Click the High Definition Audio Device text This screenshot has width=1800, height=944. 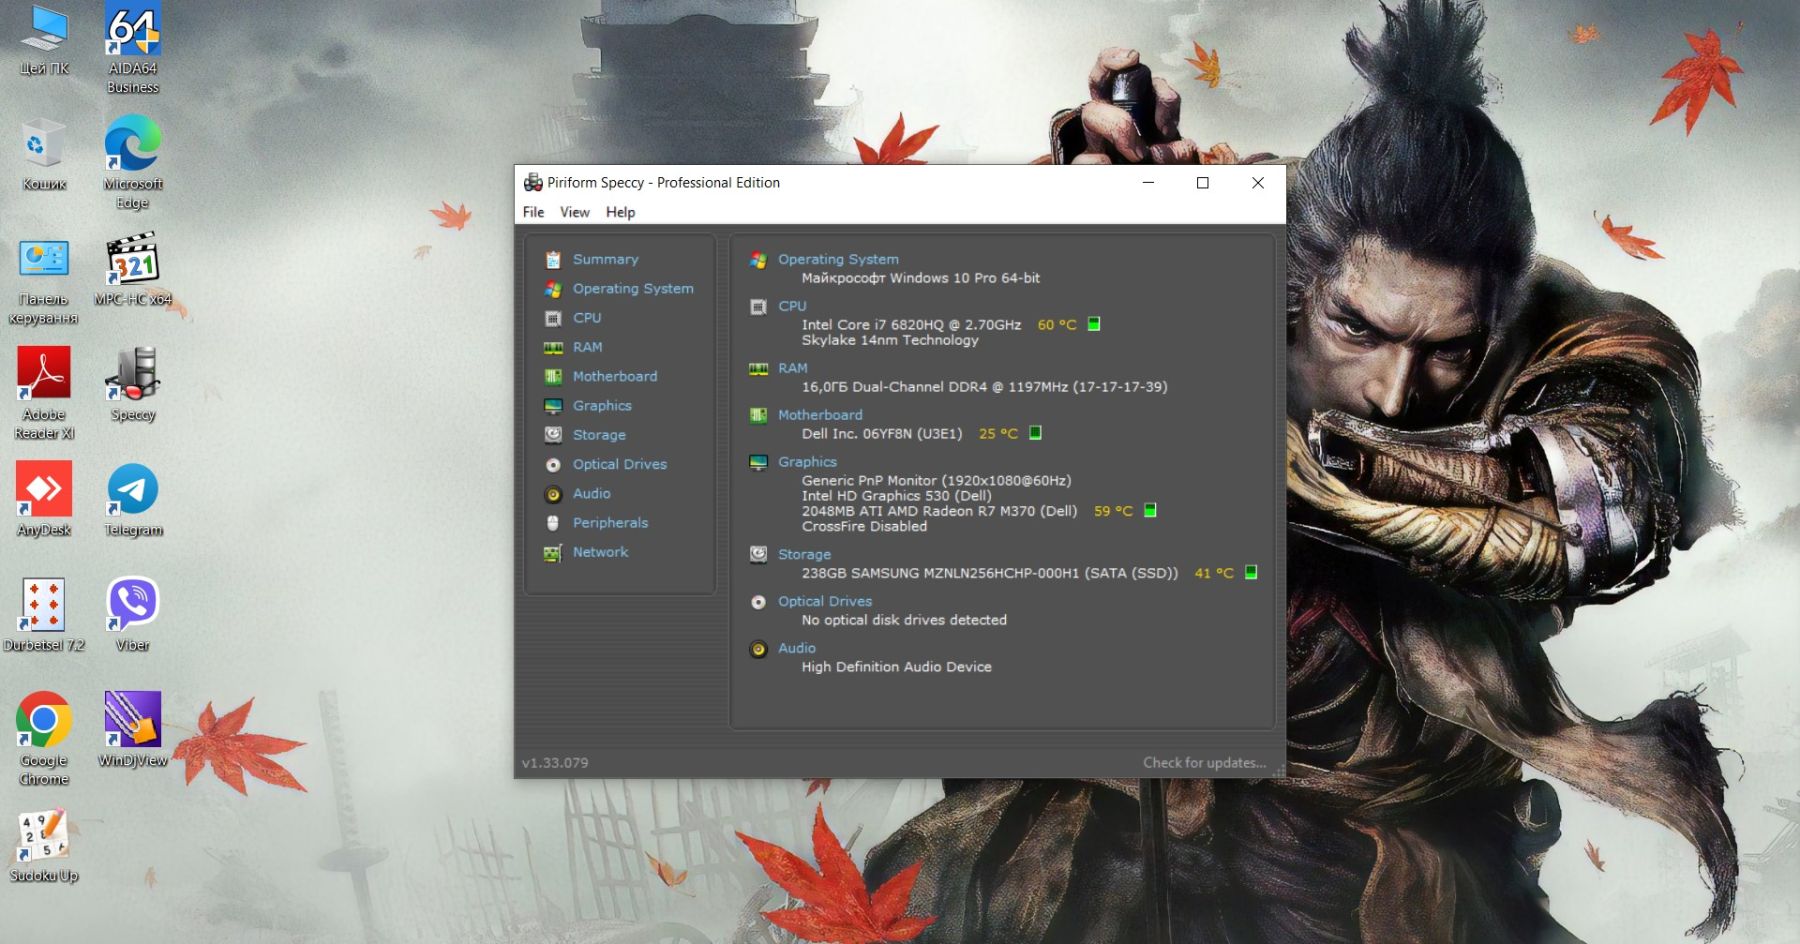(896, 667)
